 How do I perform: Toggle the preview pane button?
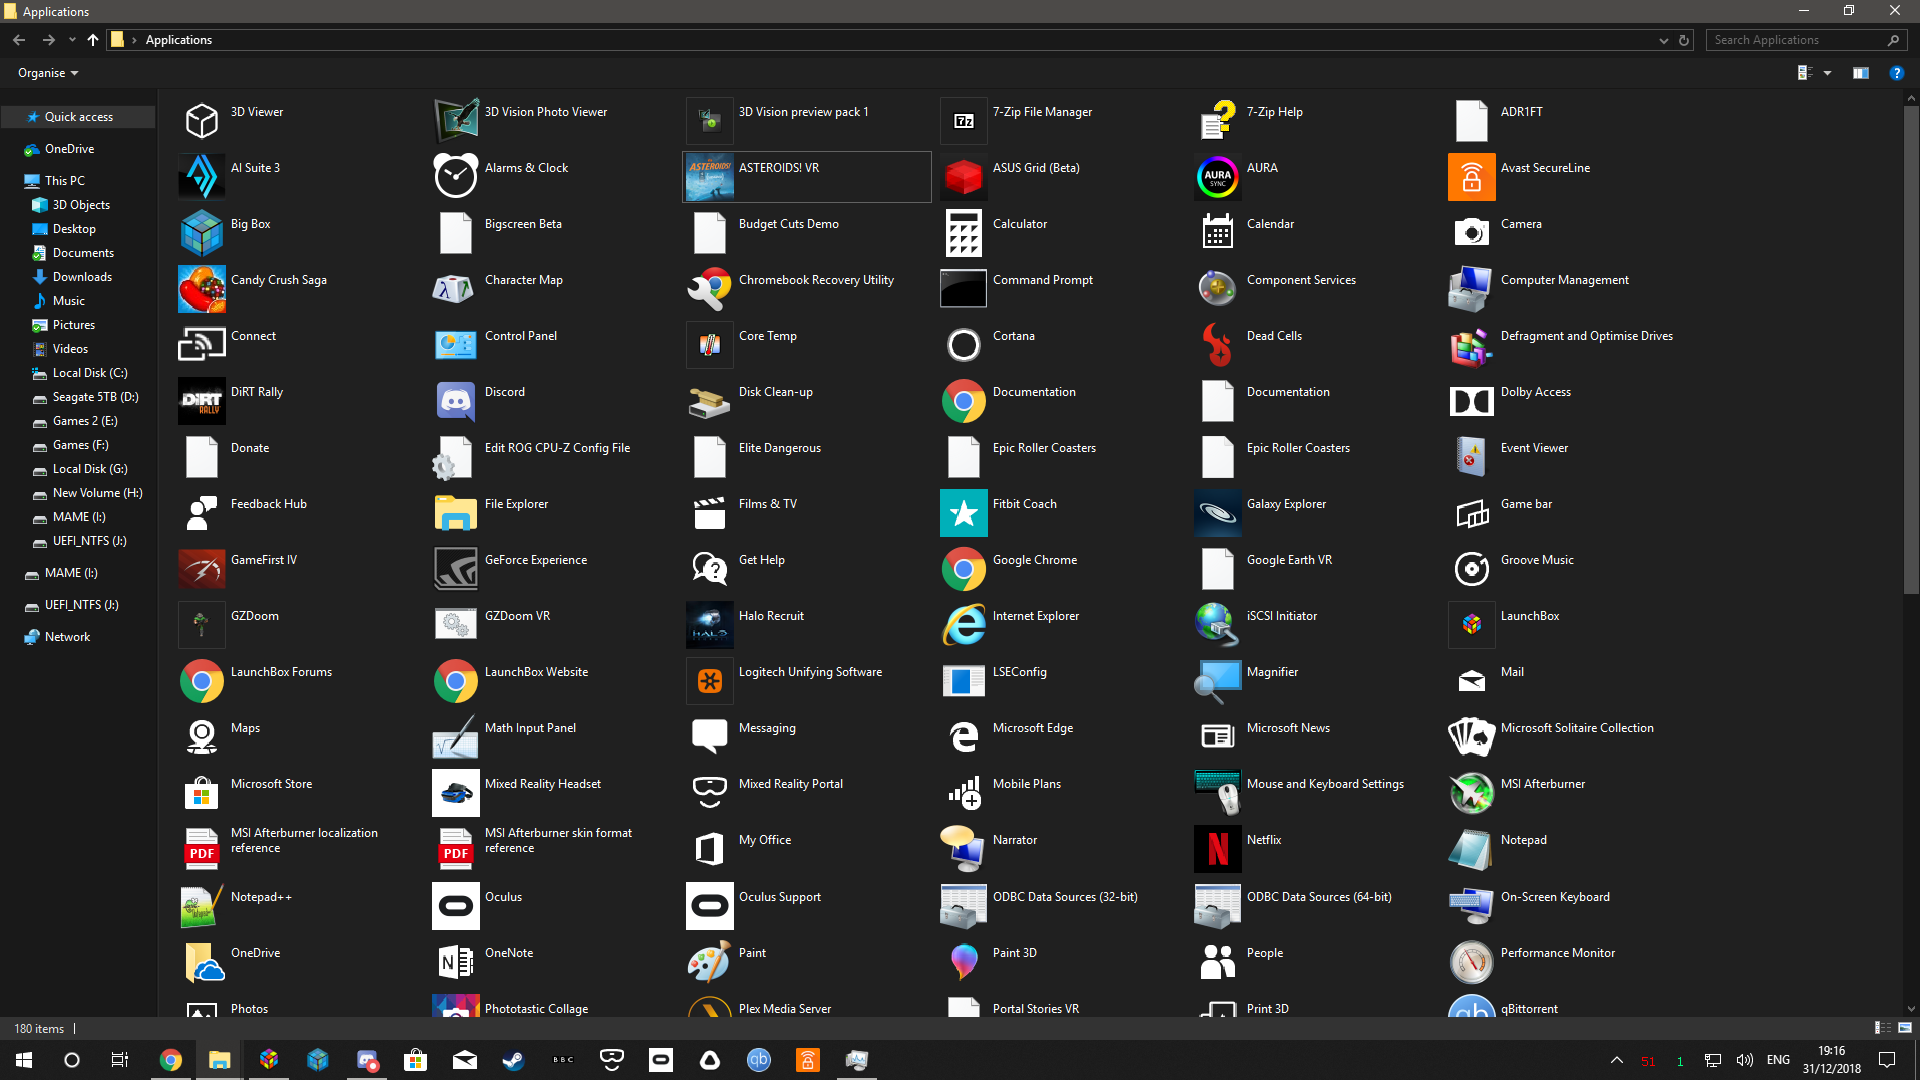[x=1861, y=73]
